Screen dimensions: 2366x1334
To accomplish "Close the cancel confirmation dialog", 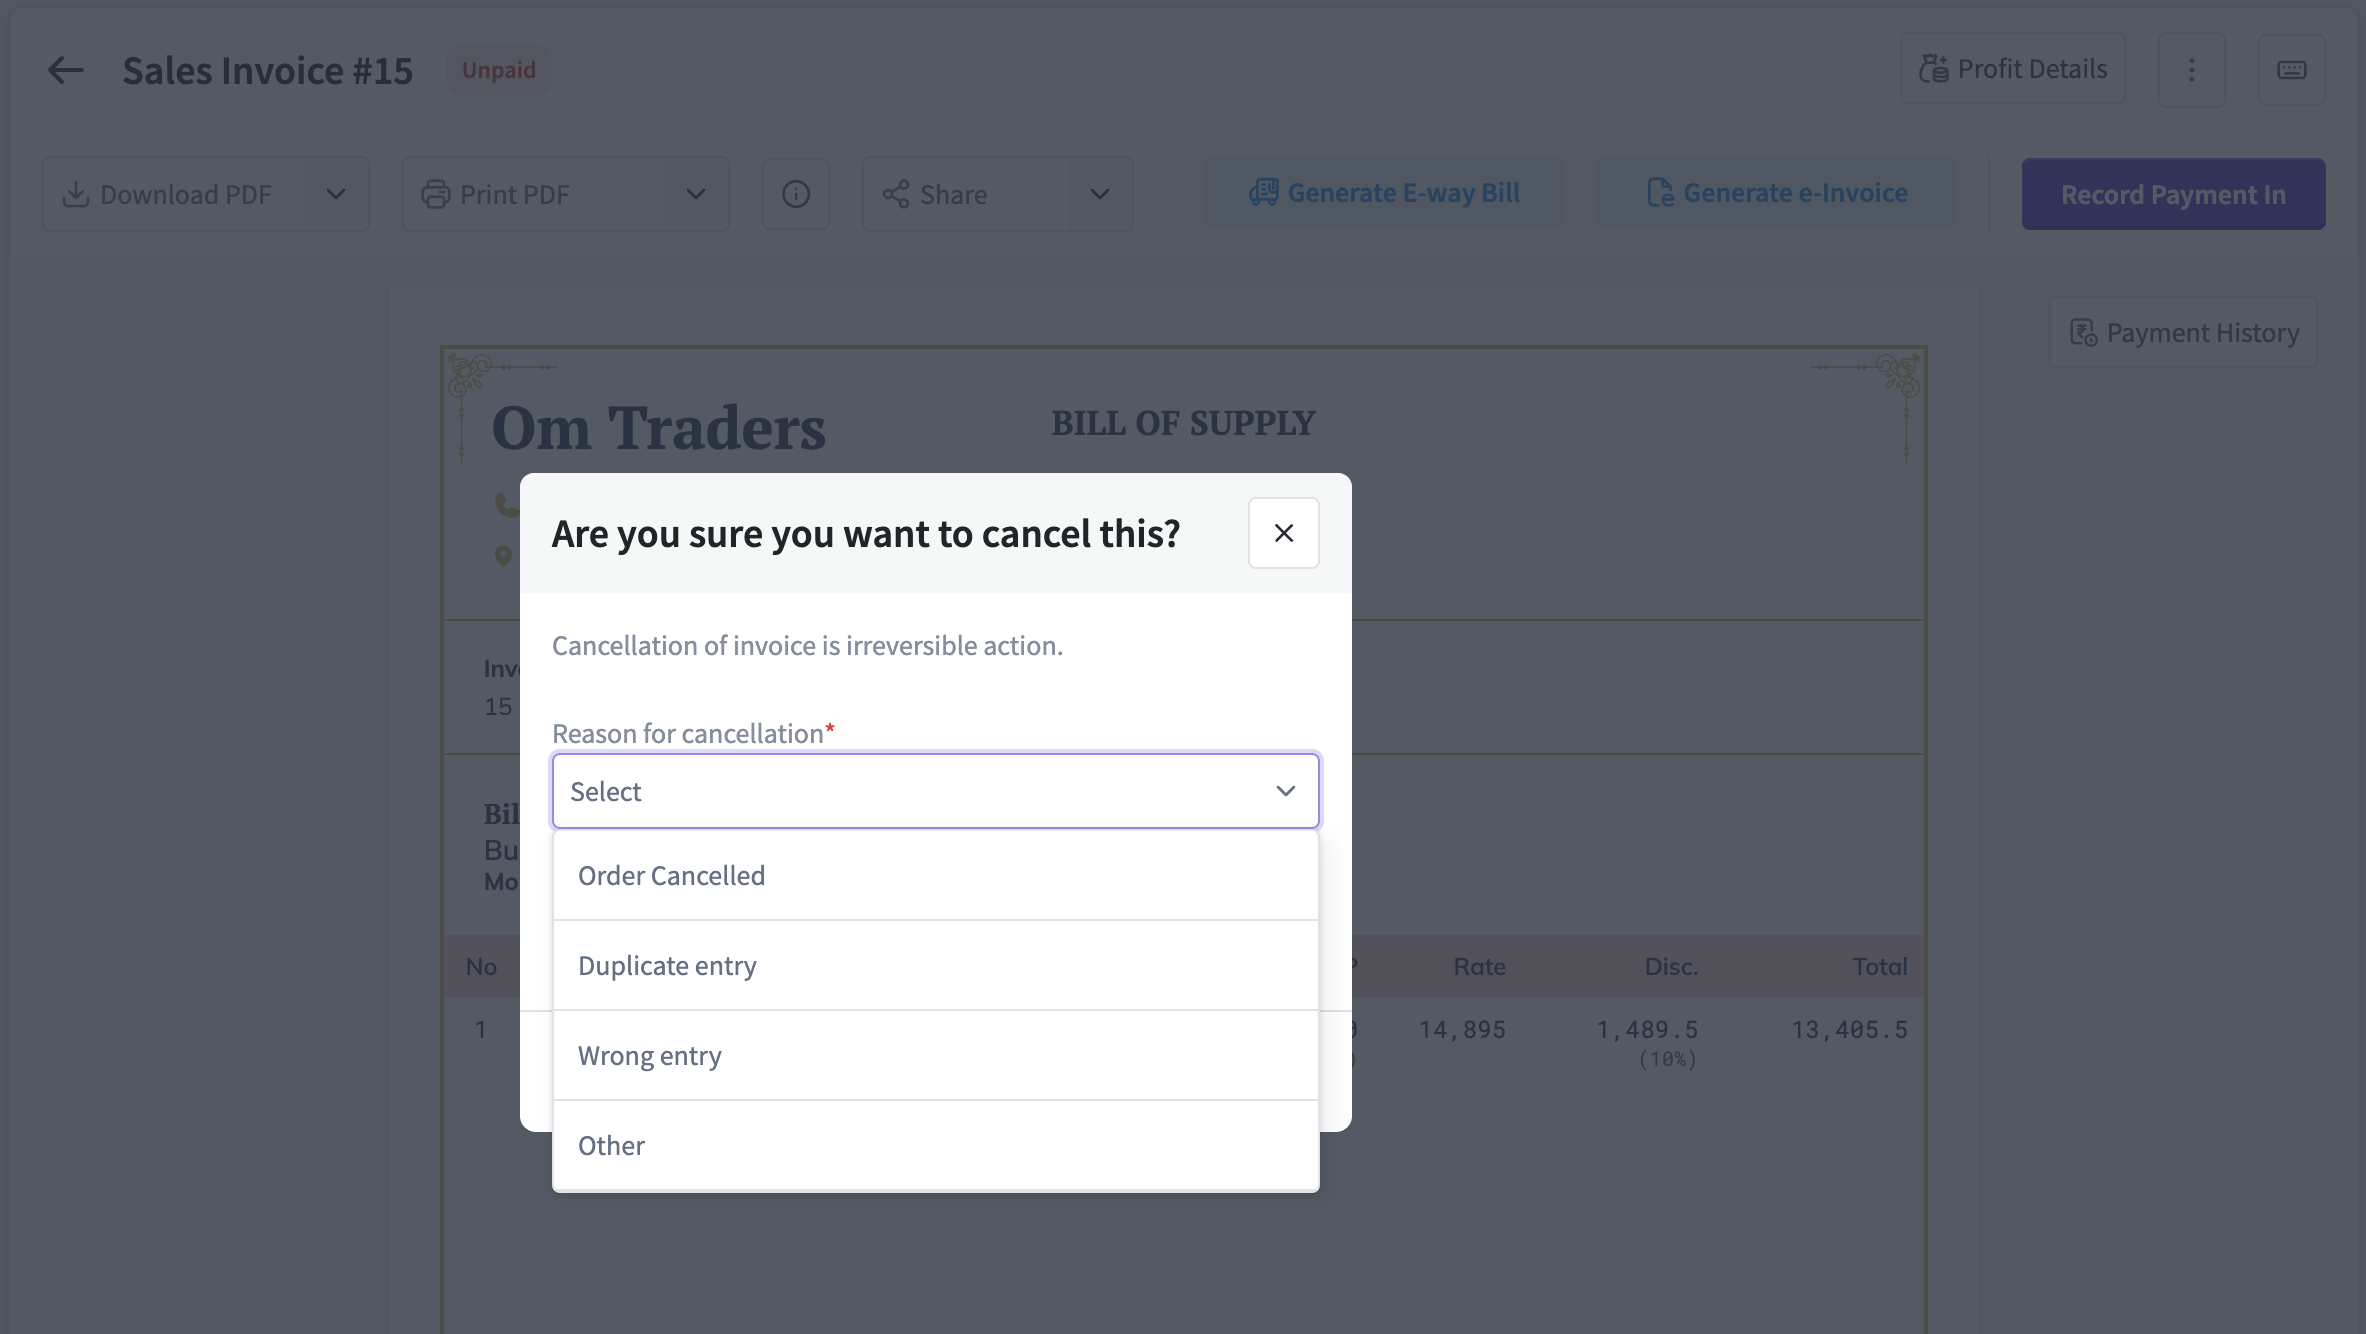I will click(1284, 533).
